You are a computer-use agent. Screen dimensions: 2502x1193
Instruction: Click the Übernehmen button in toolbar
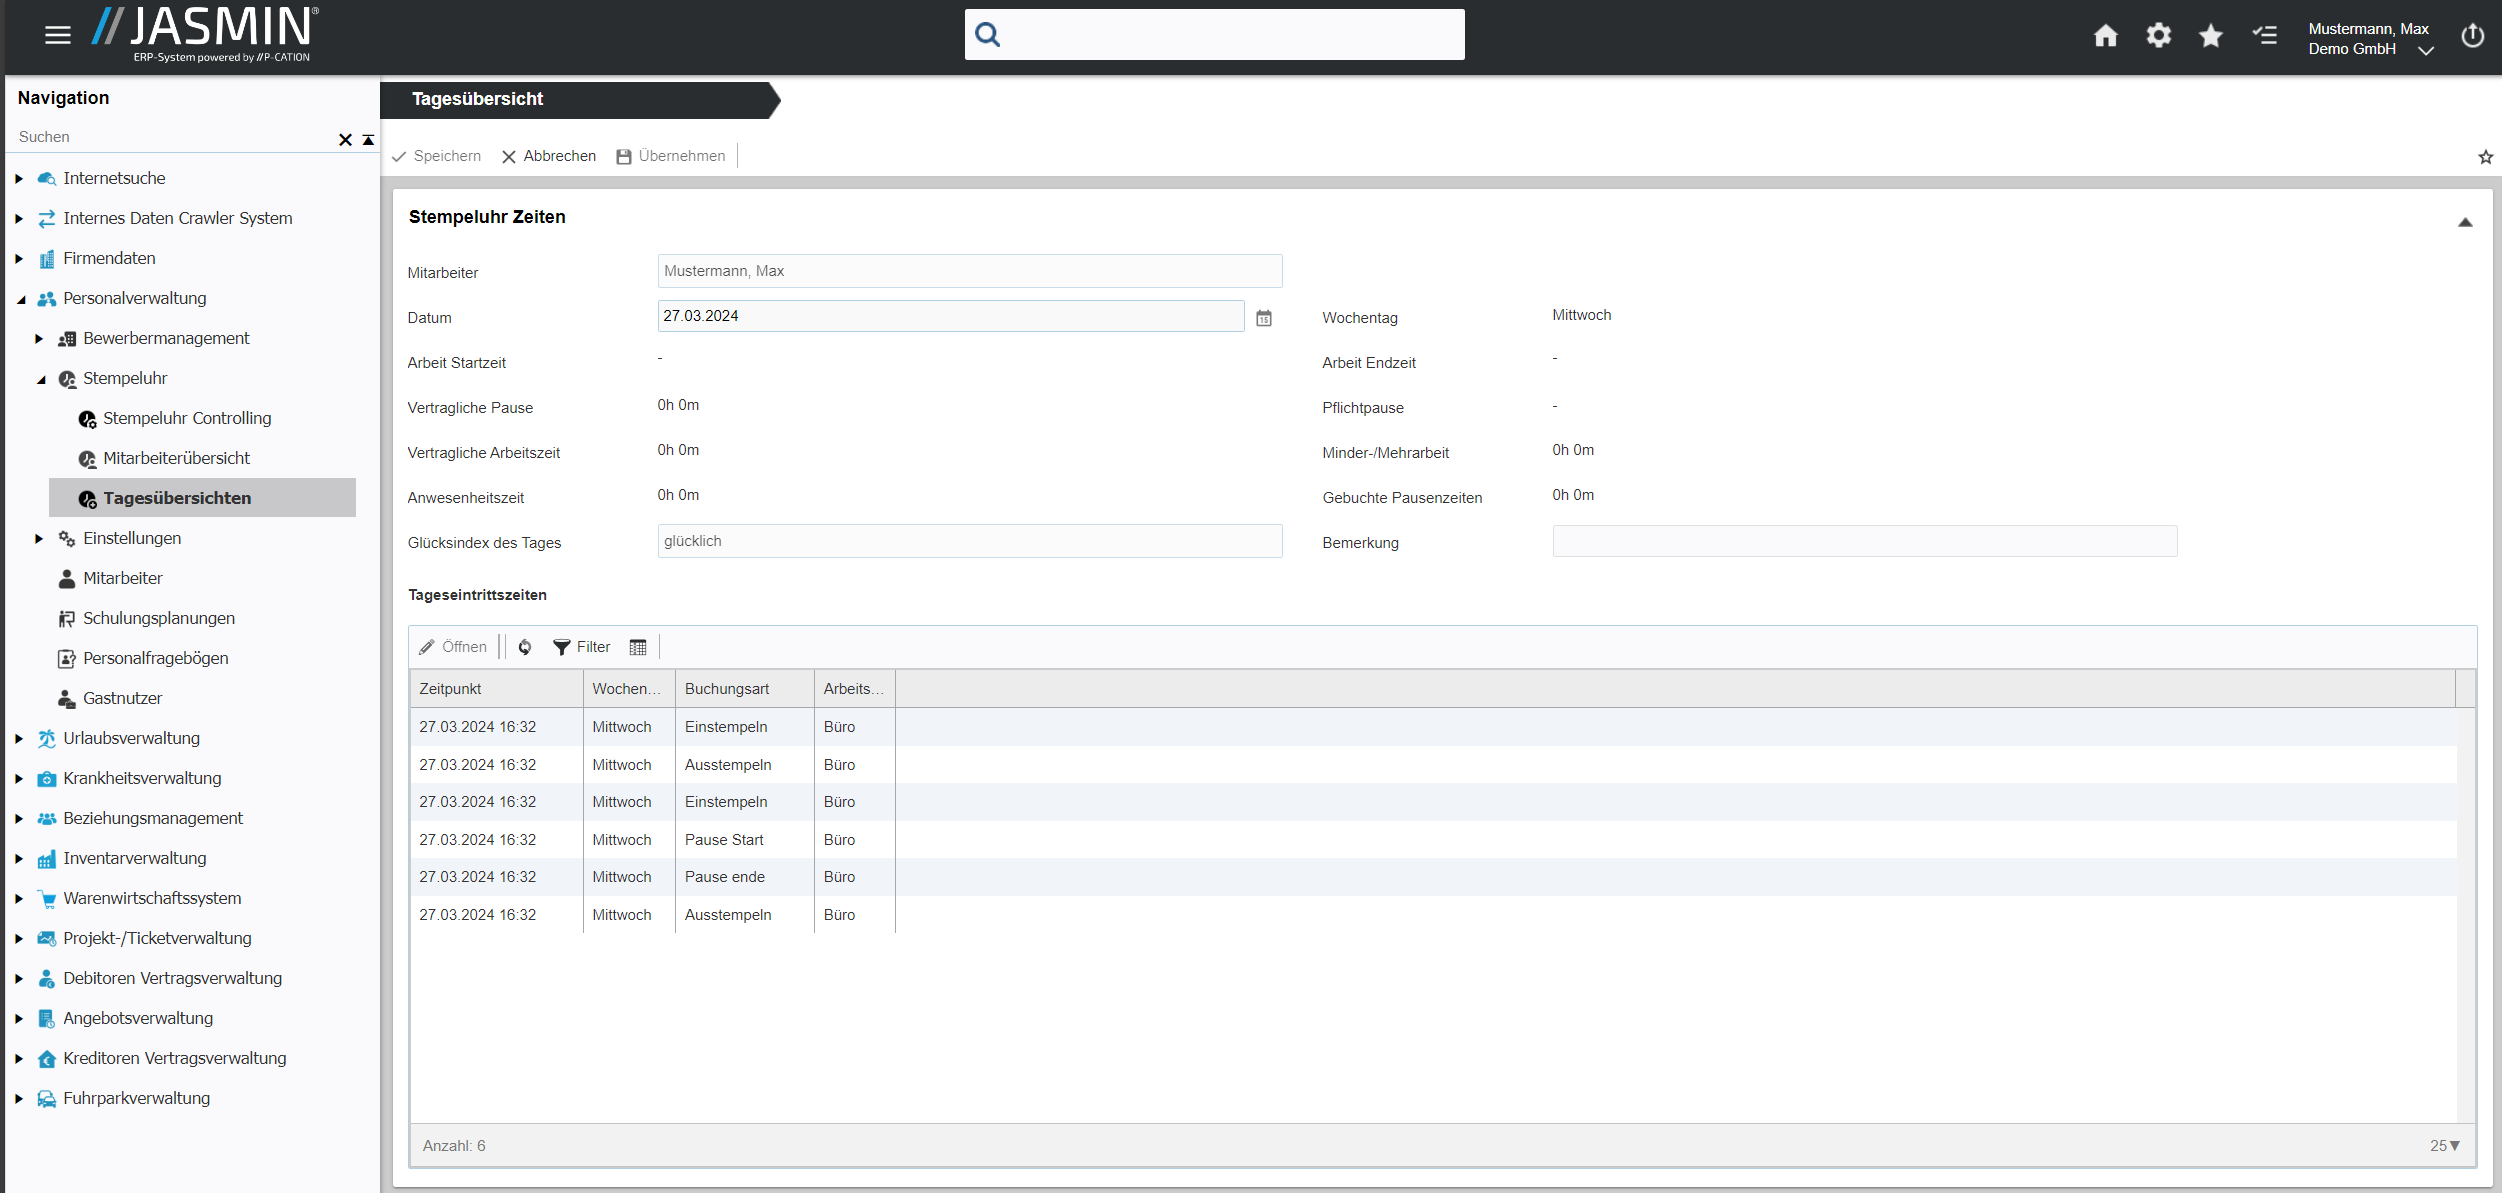point(672,155)
